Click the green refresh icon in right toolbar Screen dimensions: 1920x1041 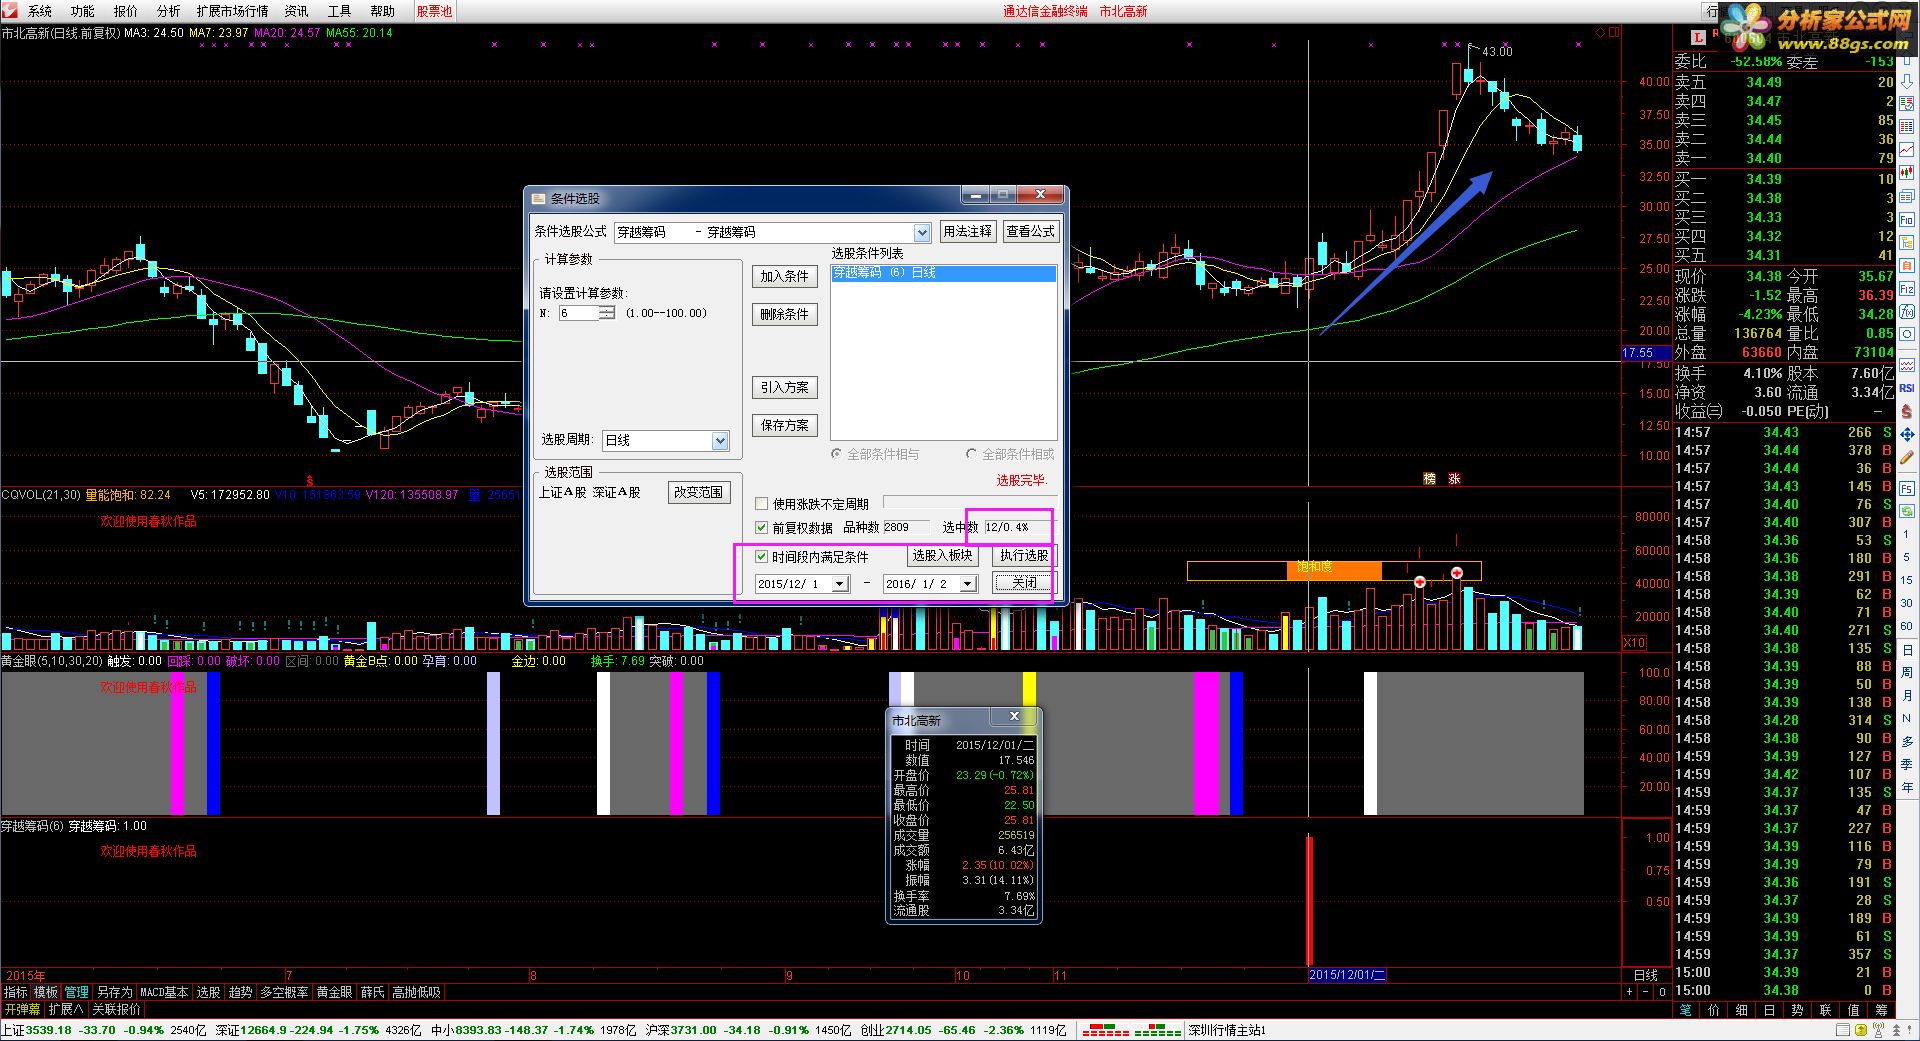(x=1907, y=513)
